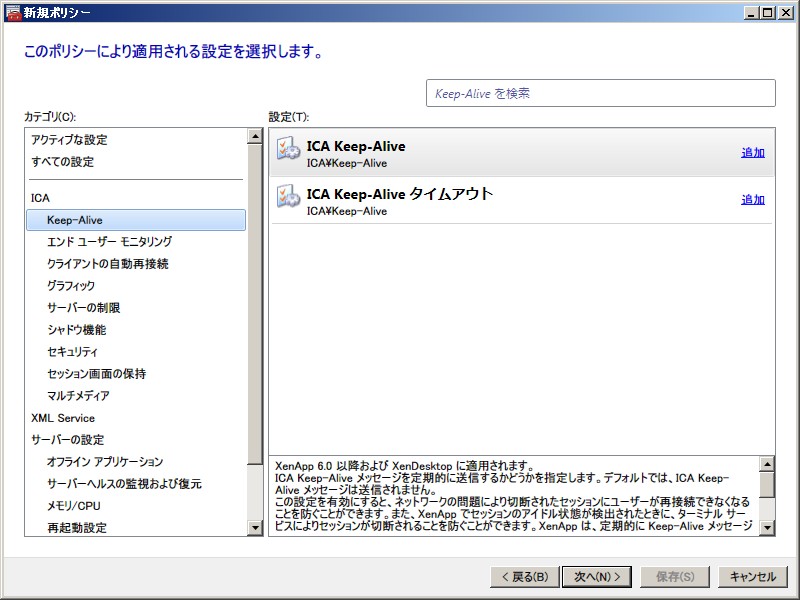Click the 新規ポリシー title bar icon

tap(12, 12)
